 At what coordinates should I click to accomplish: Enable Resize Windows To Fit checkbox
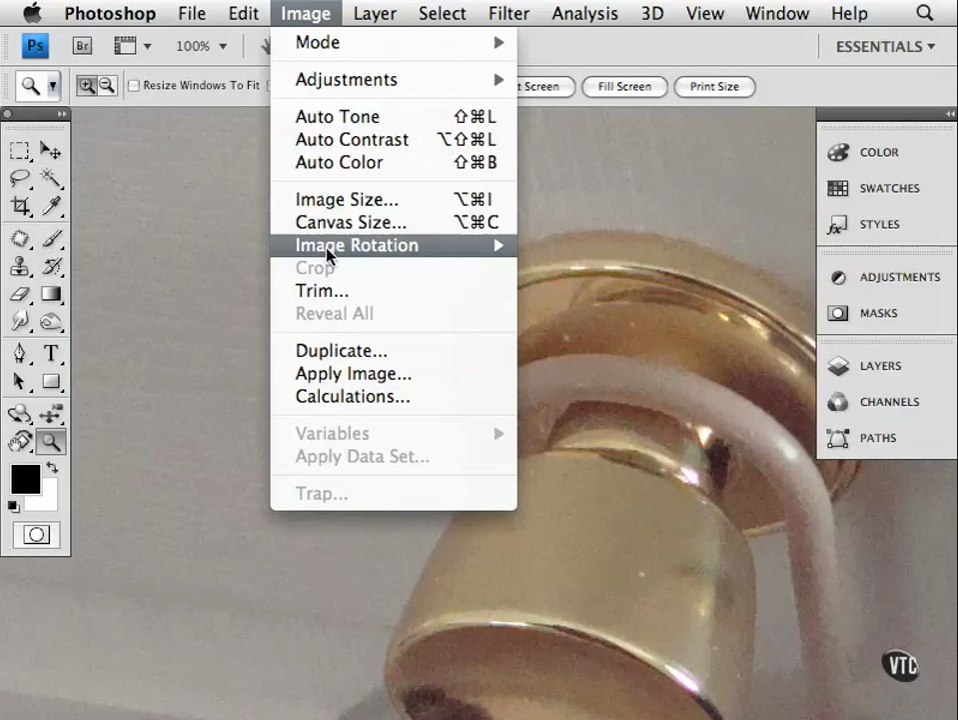pos(134,86)
